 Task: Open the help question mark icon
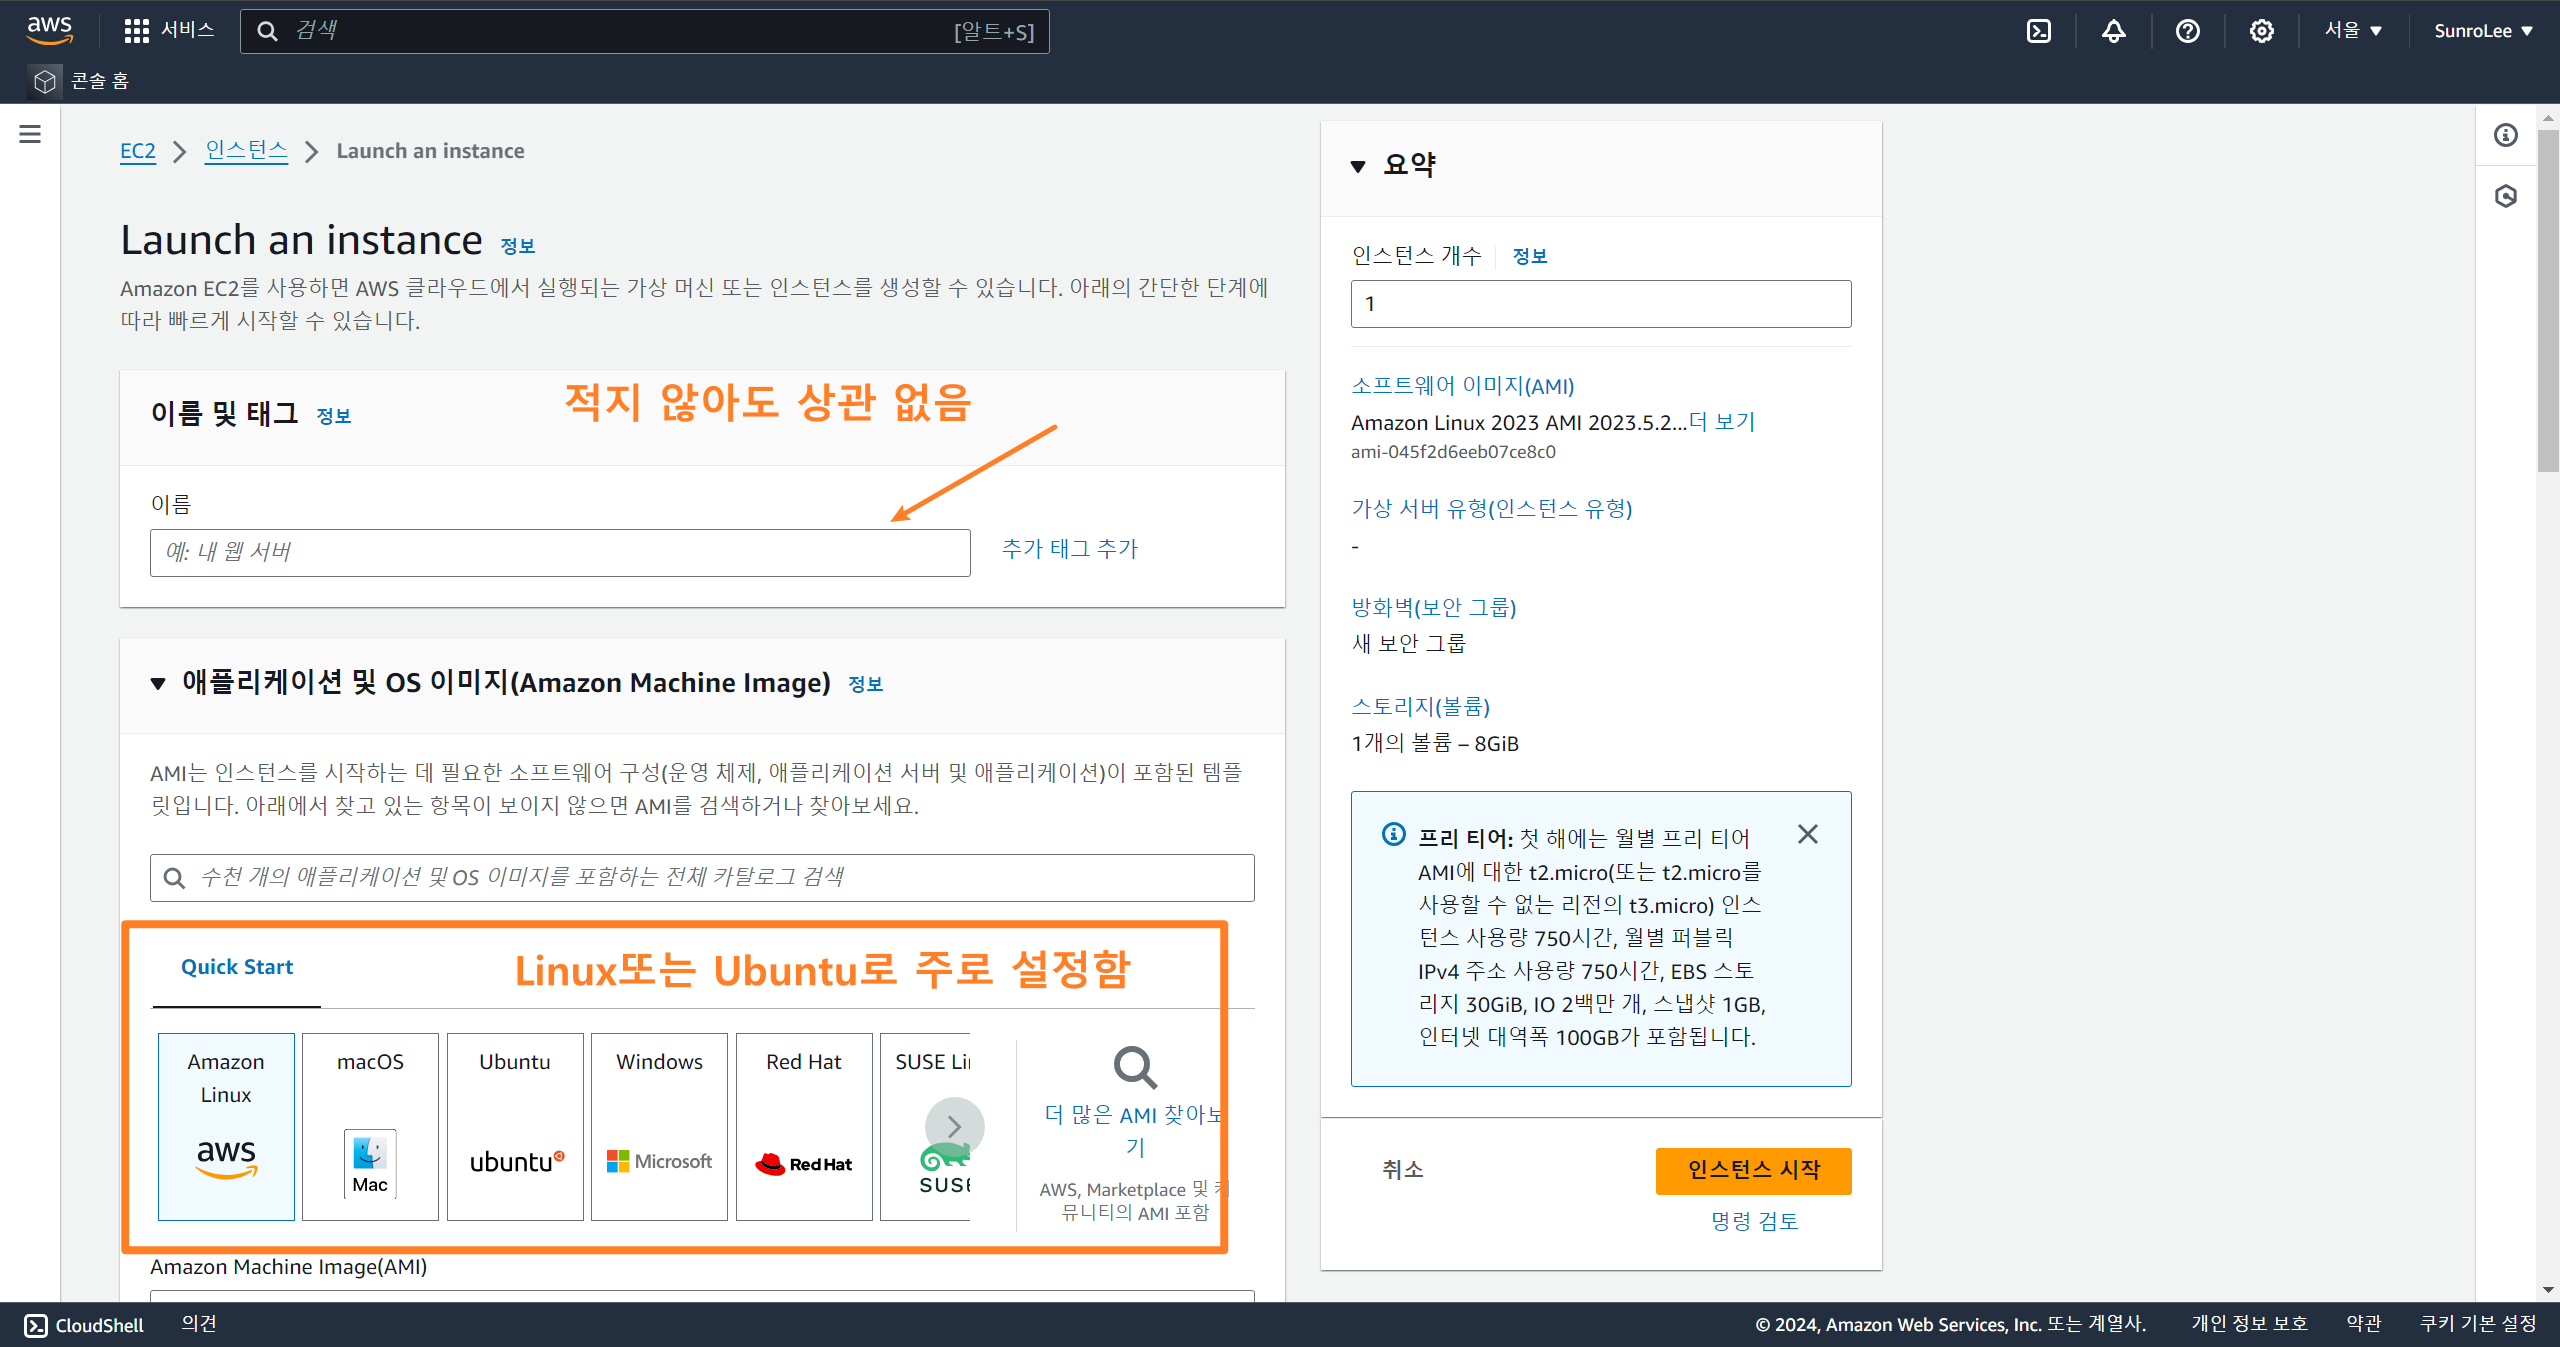pyautogui.click(x=2187, y=31)
